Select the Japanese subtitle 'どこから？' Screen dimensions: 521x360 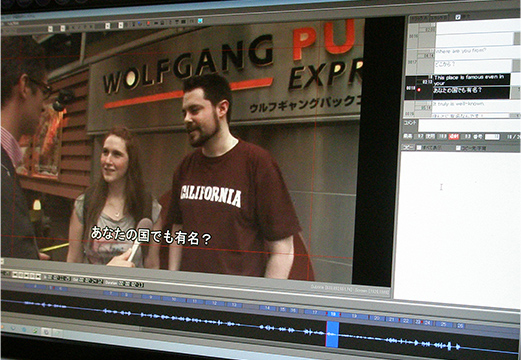(445, 64)
